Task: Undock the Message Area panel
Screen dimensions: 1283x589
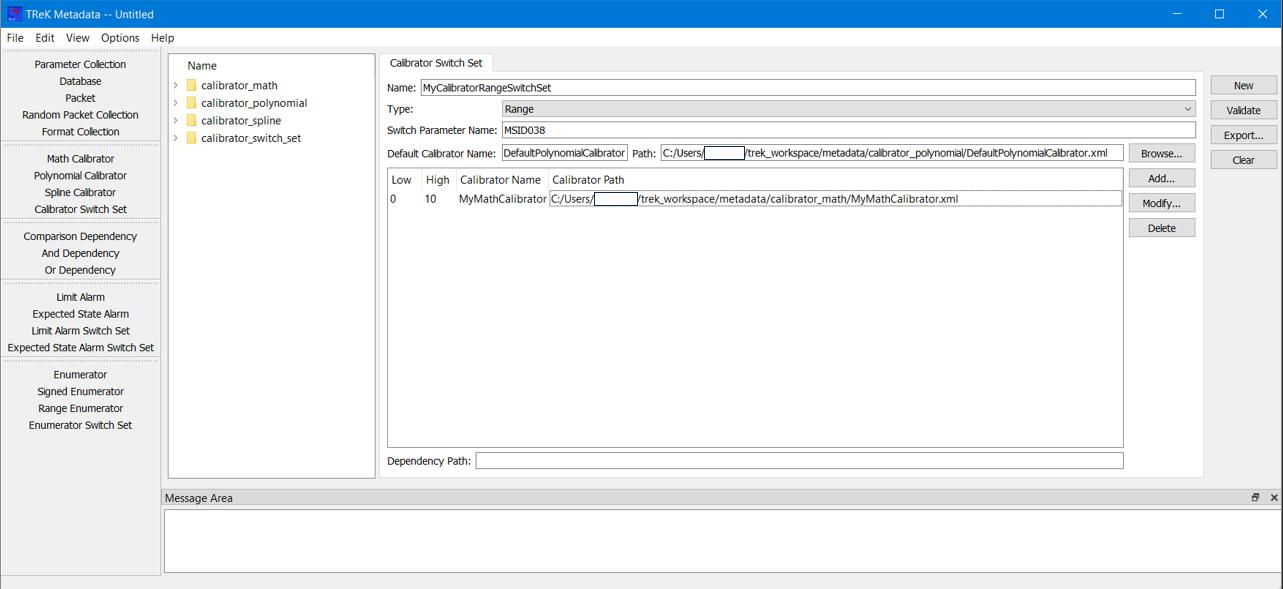Action: pos(1255,498)
